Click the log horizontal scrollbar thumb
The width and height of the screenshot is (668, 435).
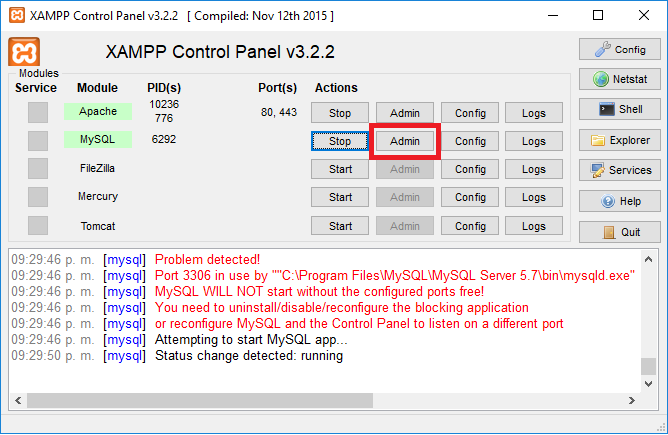tap(200, 400)
